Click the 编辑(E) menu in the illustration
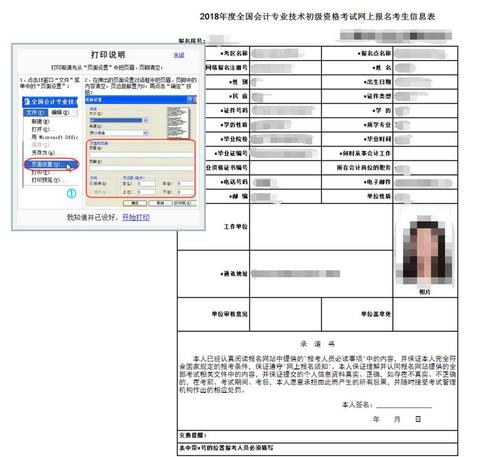The image size is (500, 457). pyautogui.click(x=60, y=113)
